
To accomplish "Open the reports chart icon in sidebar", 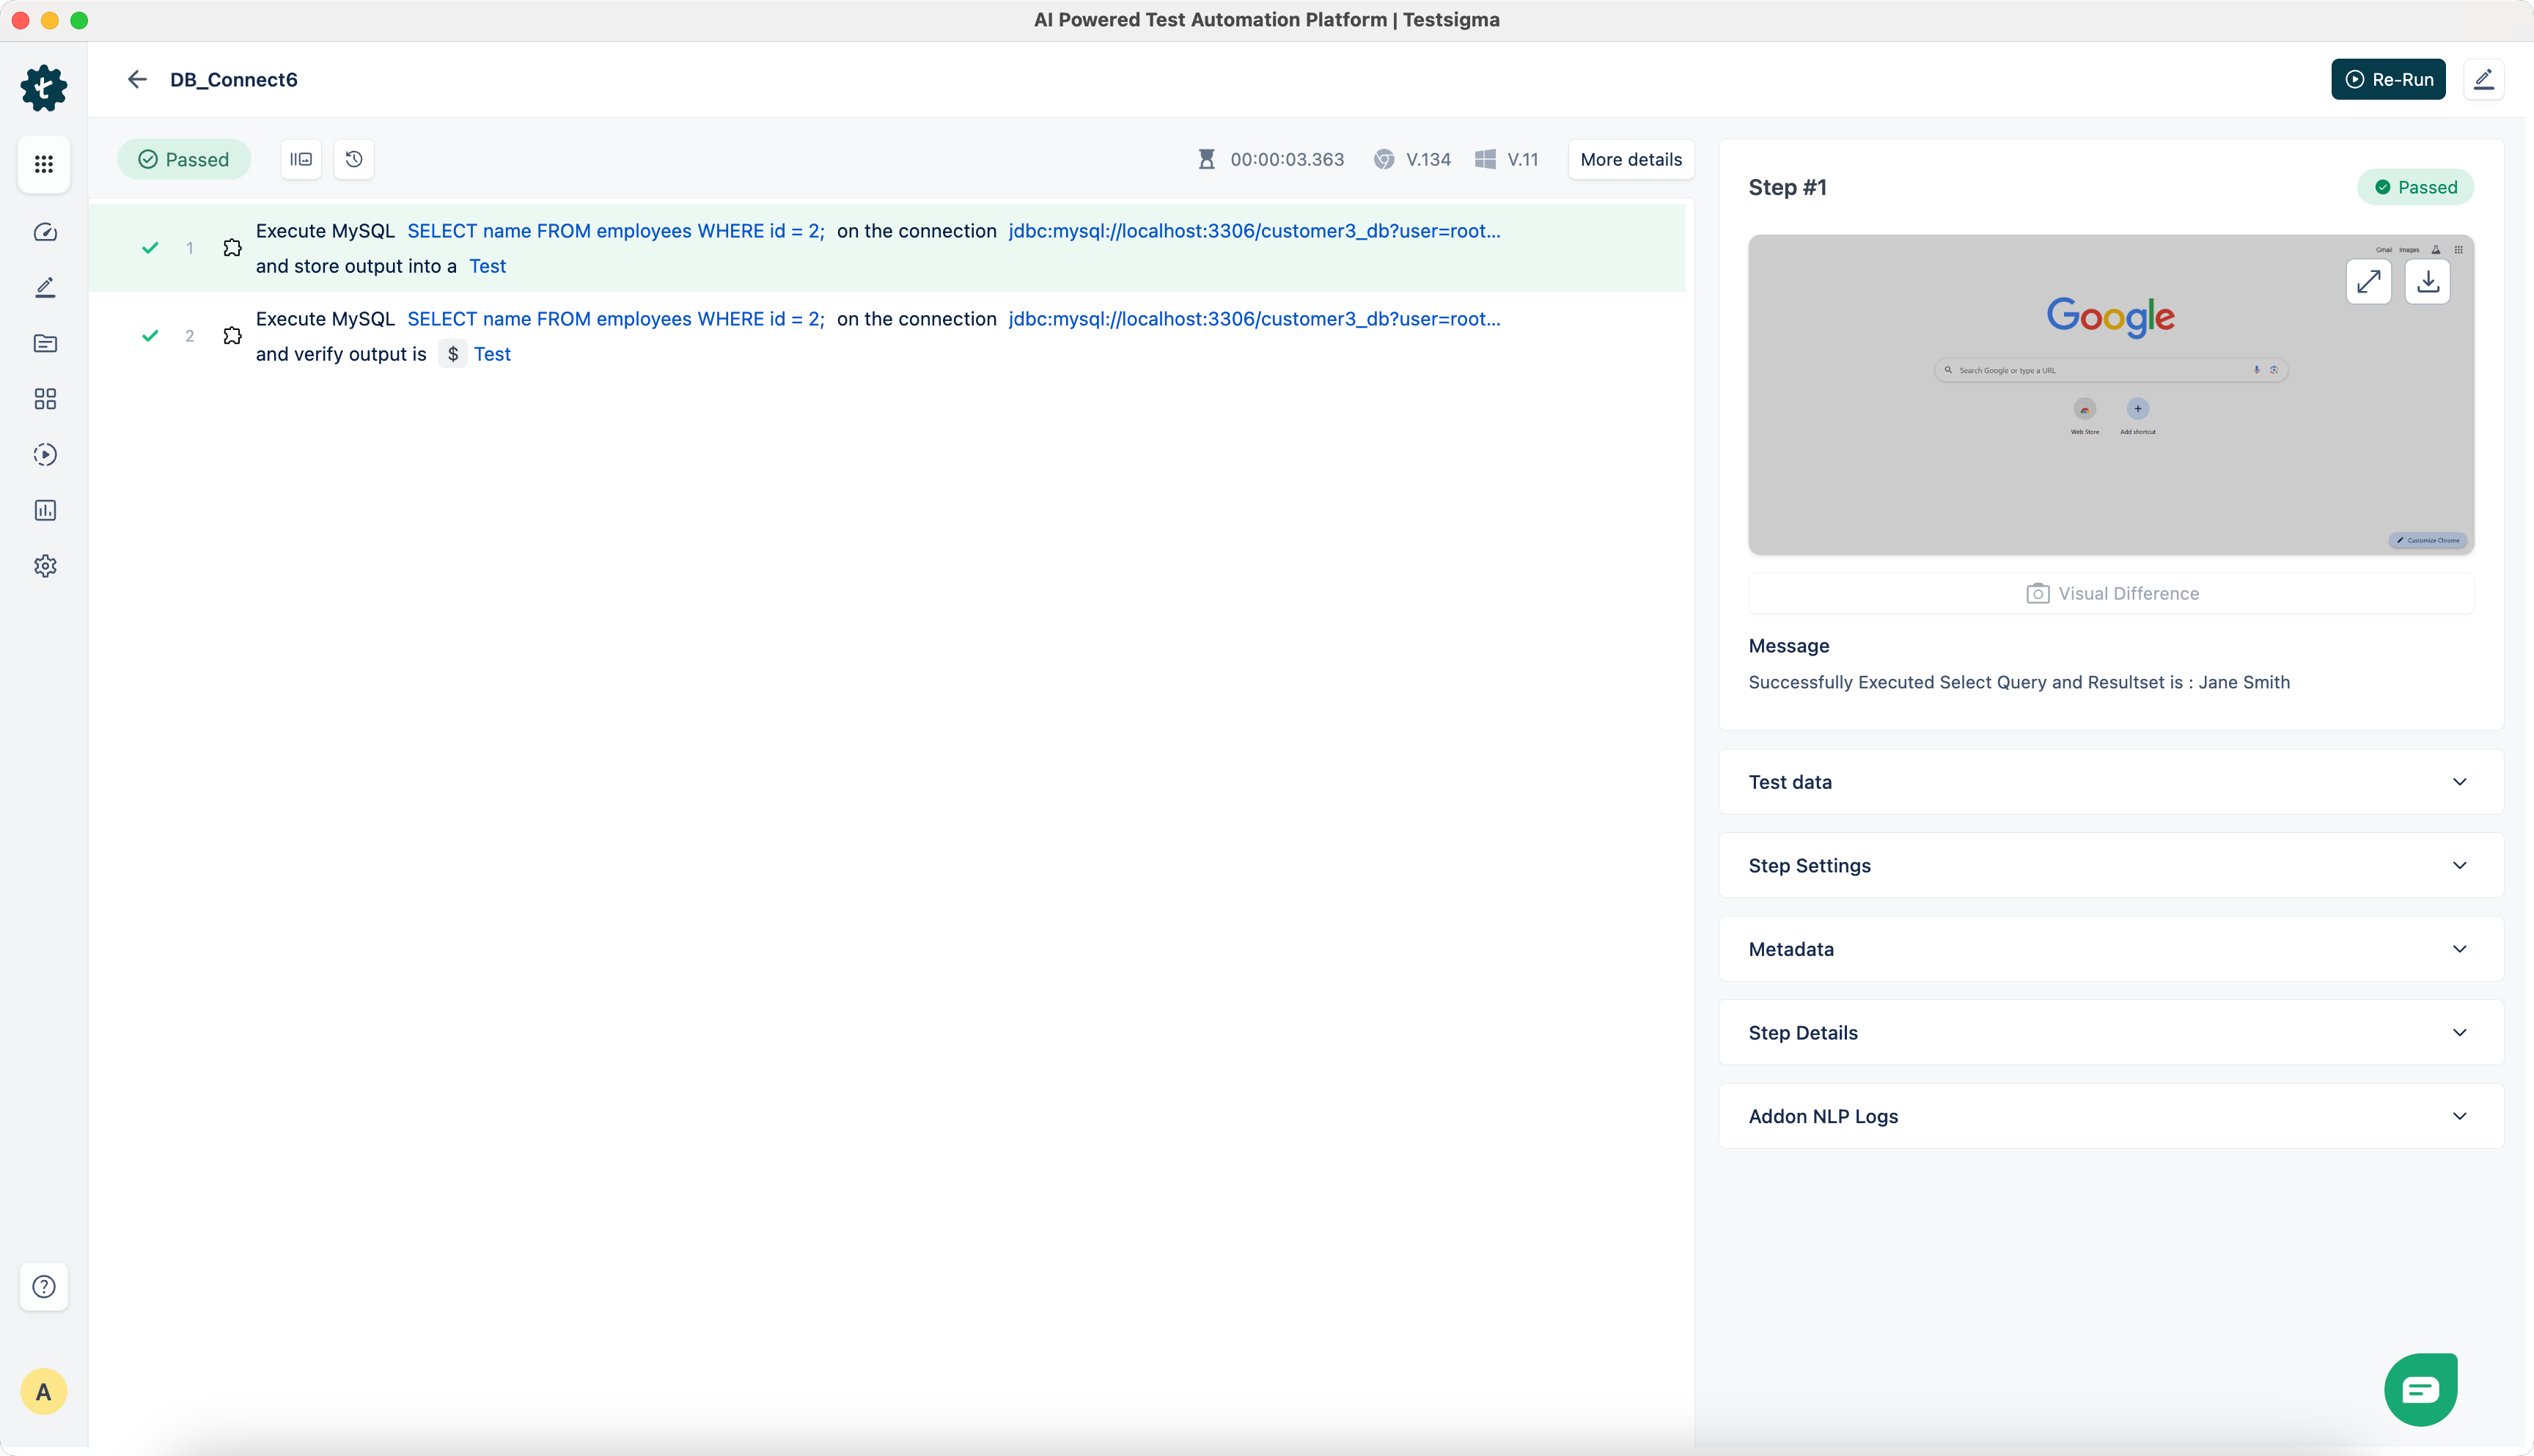I will [x=45, y=510].
